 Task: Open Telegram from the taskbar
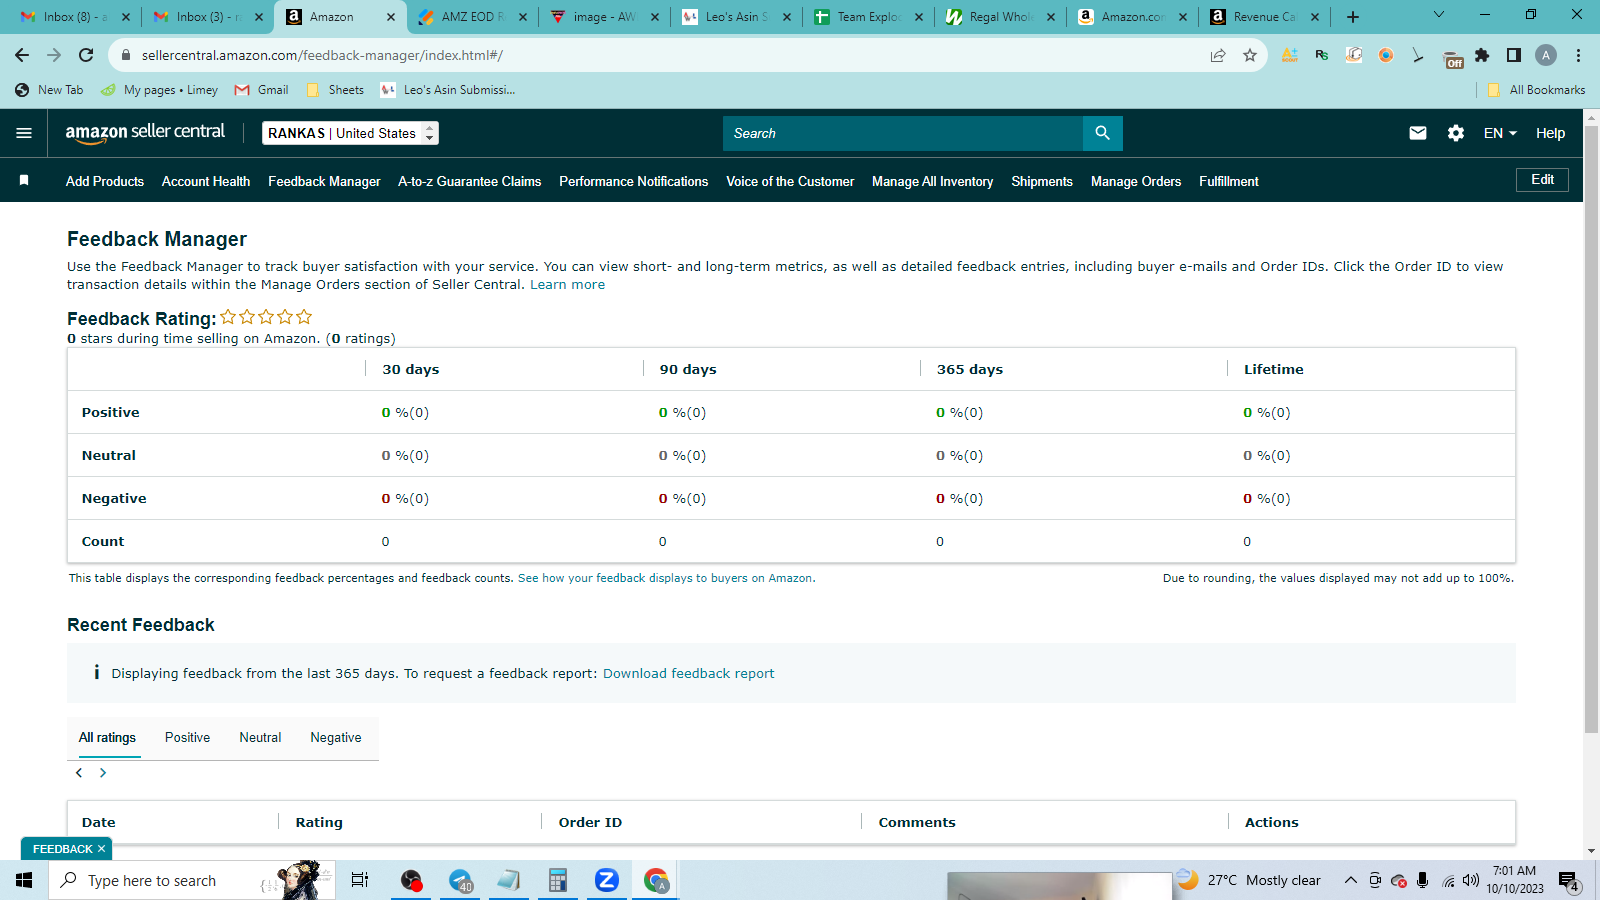tap(460, 880)
